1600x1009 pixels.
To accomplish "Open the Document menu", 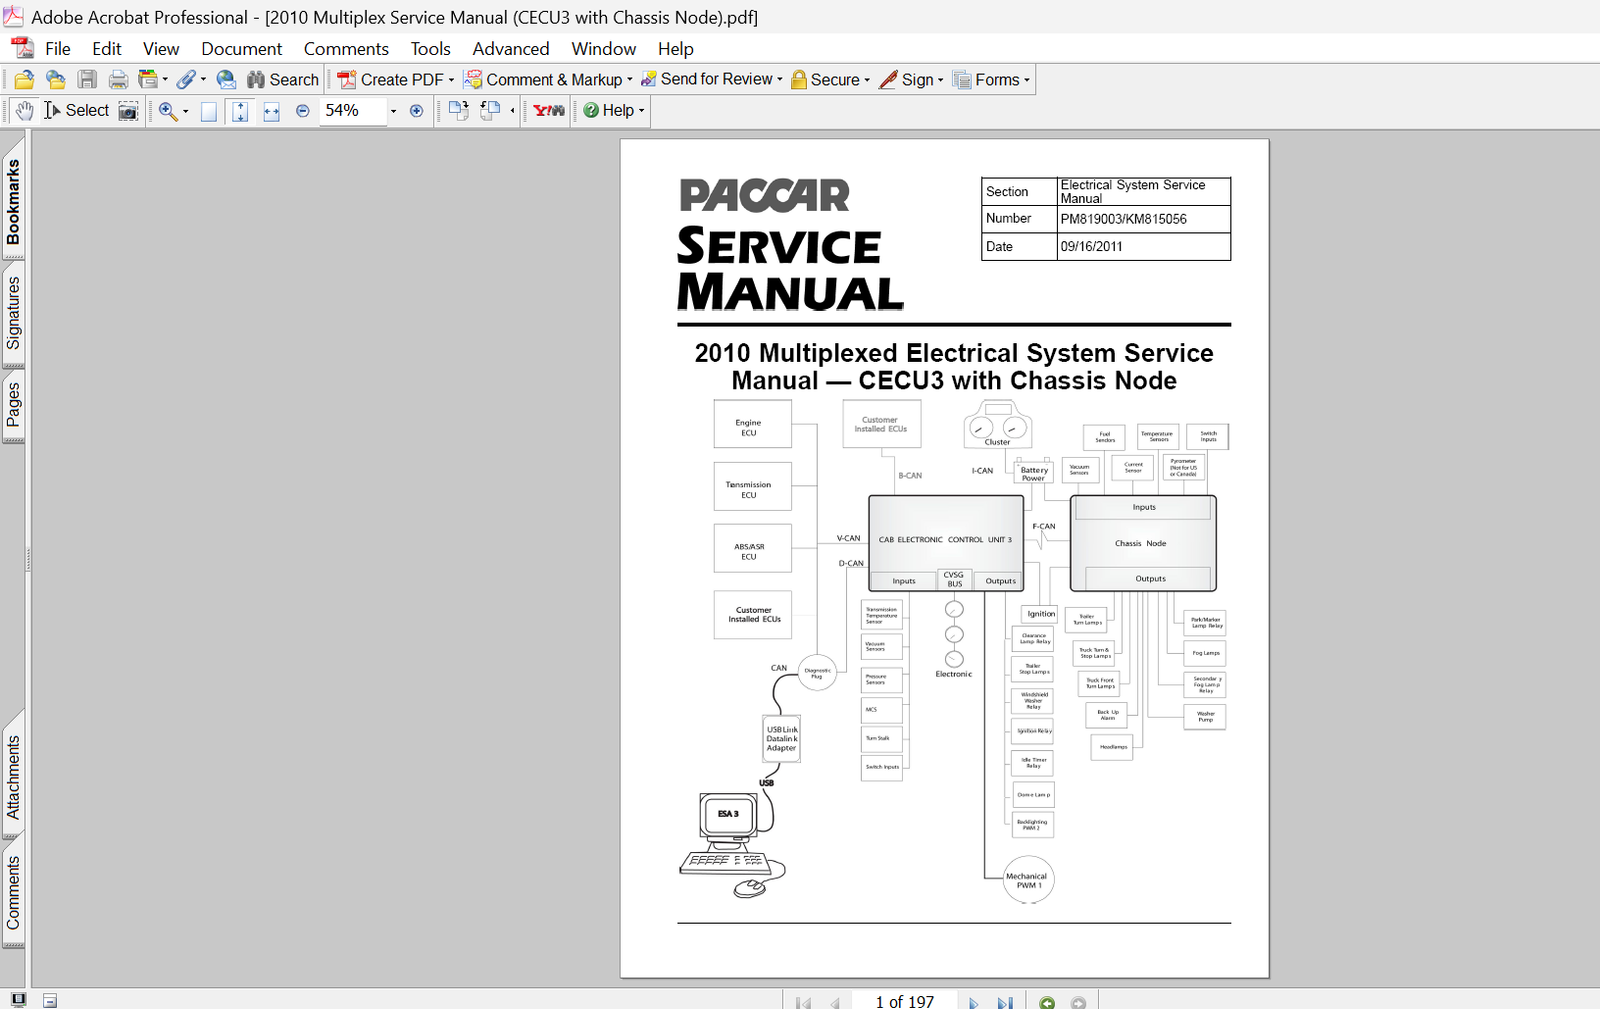I will tap(242, 49).
